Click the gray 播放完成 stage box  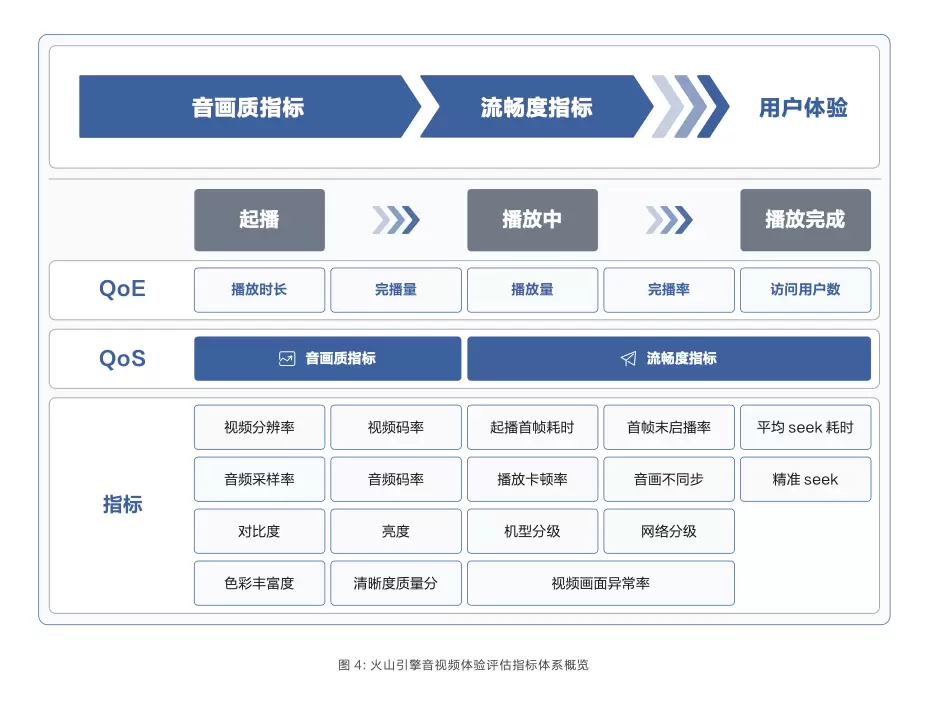805,220
